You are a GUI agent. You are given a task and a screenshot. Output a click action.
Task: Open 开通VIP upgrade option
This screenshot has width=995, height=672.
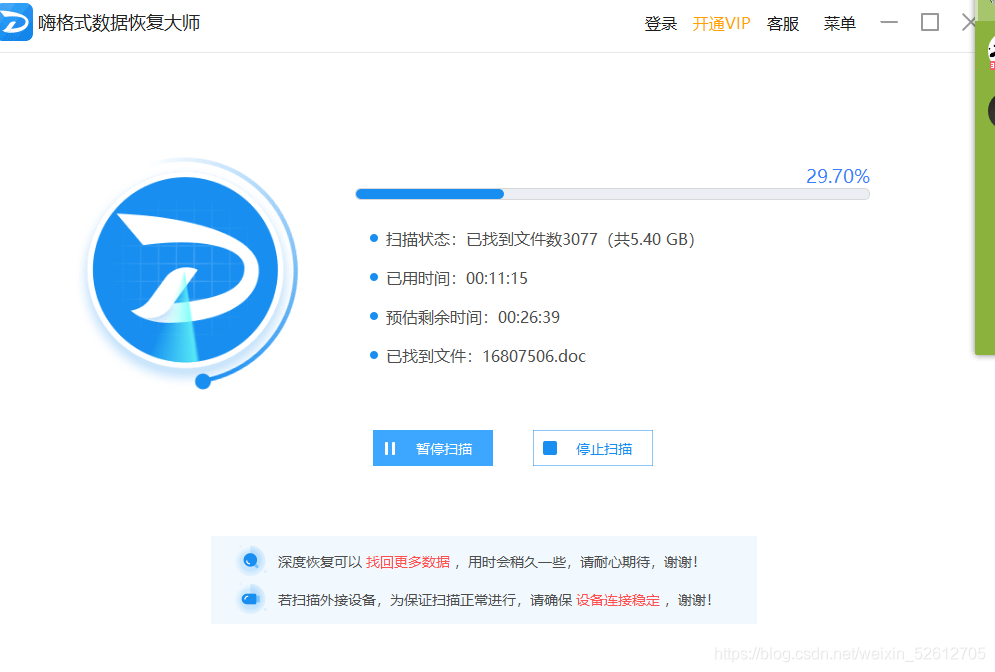pyautogui.click(x=722, y=24)
